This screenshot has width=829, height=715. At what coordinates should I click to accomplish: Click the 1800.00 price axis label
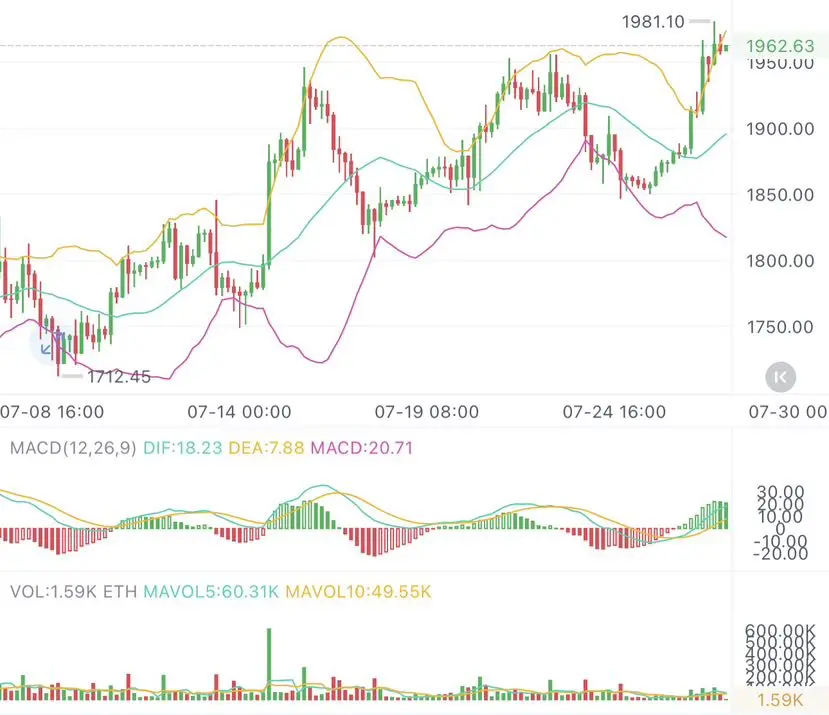(x=780, y=261)
